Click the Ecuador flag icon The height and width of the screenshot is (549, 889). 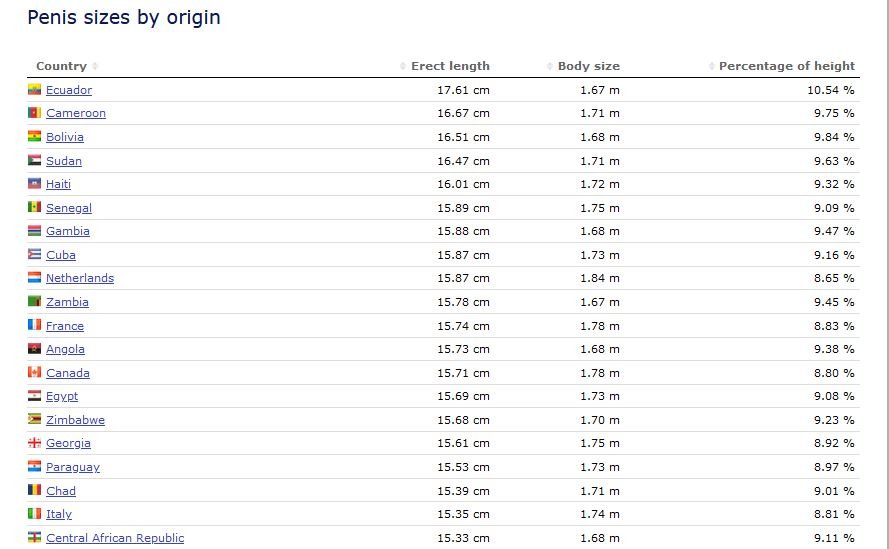pyautogui.click(x=34, y=90)
